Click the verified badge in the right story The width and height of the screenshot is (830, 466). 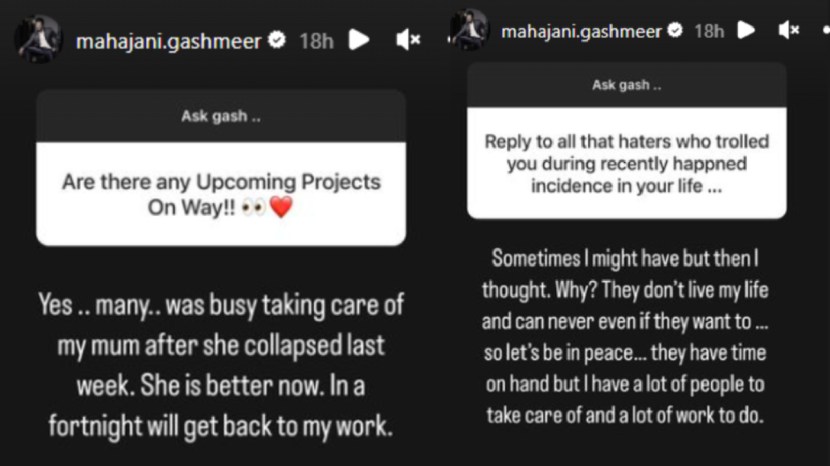pyautogui.click(x=674, y=30)
